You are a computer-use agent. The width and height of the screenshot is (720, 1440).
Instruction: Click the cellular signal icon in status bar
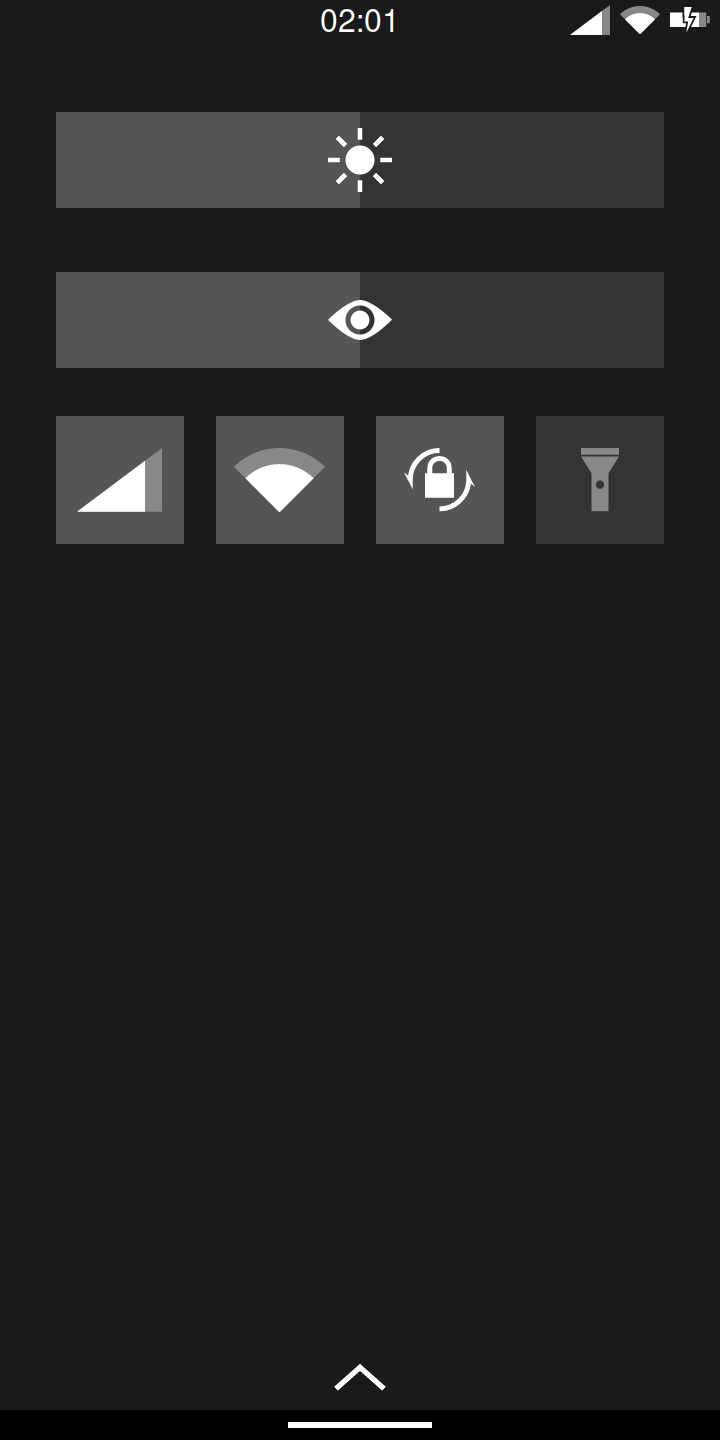click(590, 20)
